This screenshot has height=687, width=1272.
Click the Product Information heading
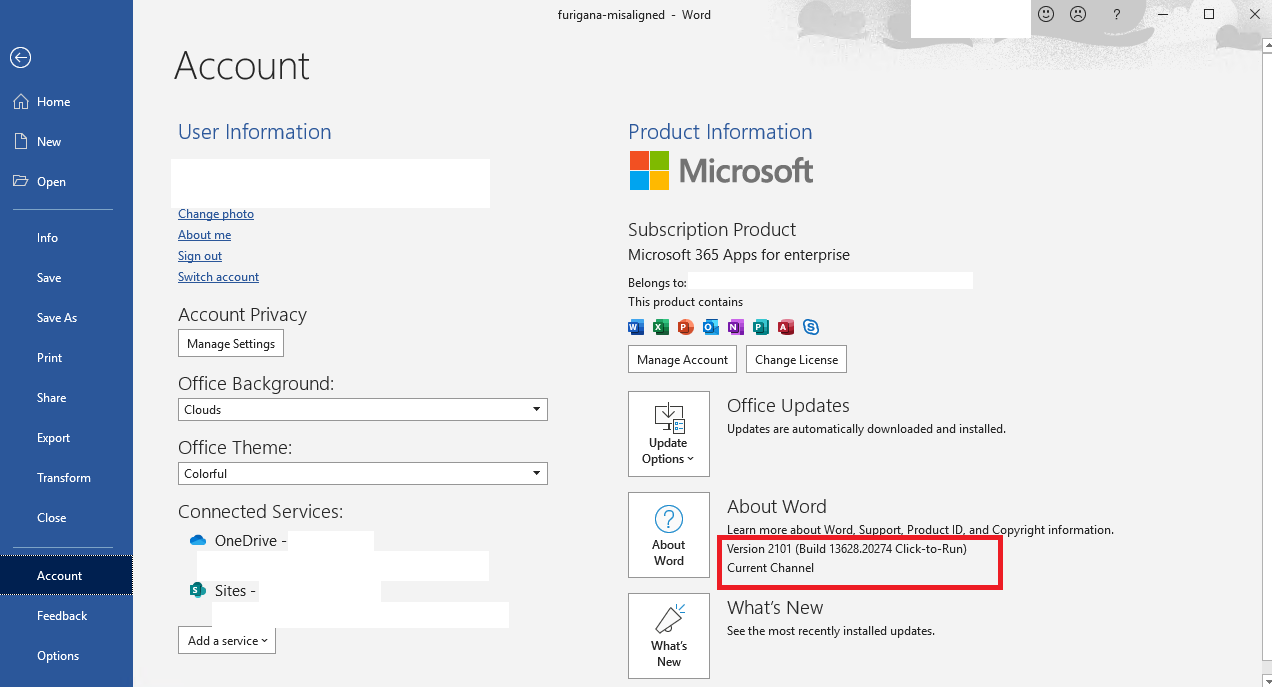[x=720, y=132]
